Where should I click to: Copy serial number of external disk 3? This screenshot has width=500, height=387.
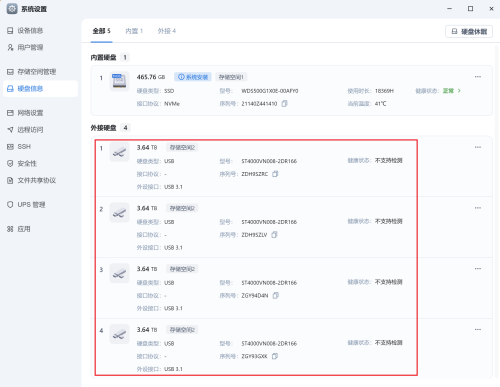tap(275, 295)
